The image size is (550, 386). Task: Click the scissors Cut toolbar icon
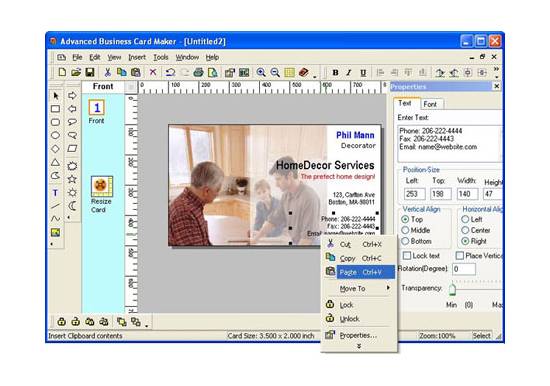tap(107, 72)
